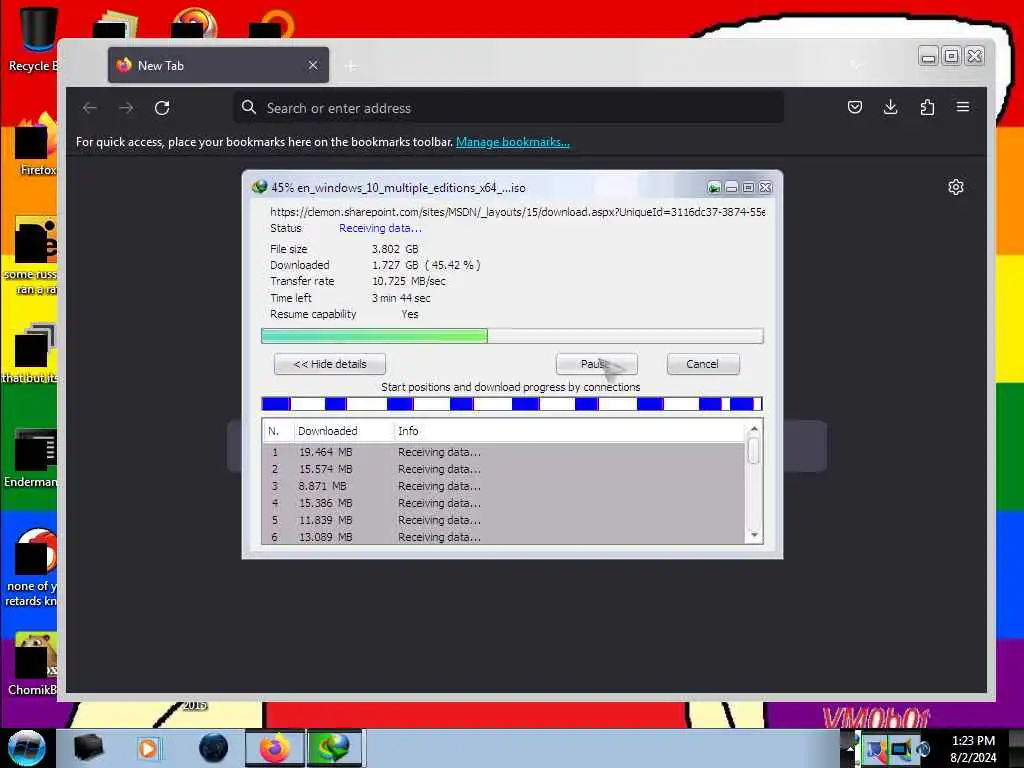
Task: Open the Enderman desktop icon
Action: click(30, 457)
